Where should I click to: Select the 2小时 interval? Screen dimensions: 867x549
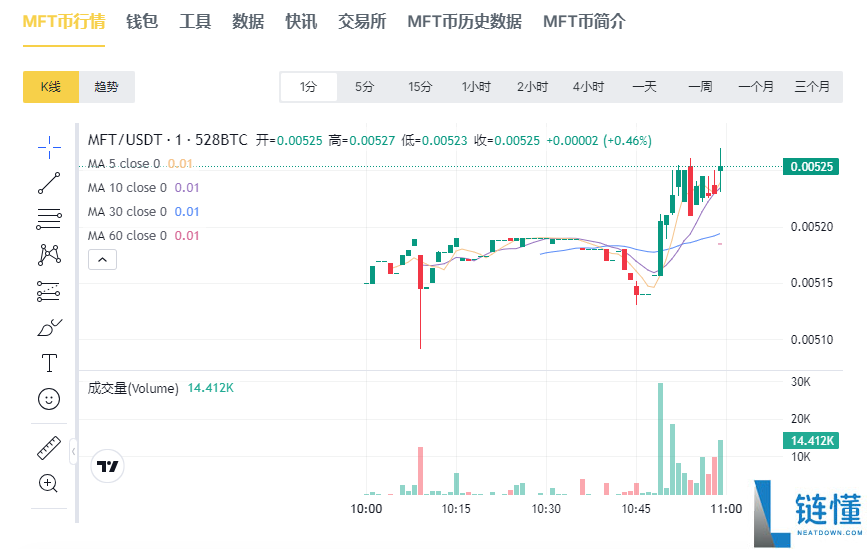[x=532, y=87]
